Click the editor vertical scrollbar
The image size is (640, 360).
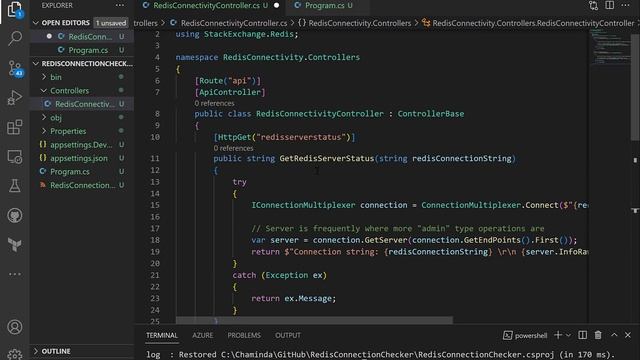point(635,86)
